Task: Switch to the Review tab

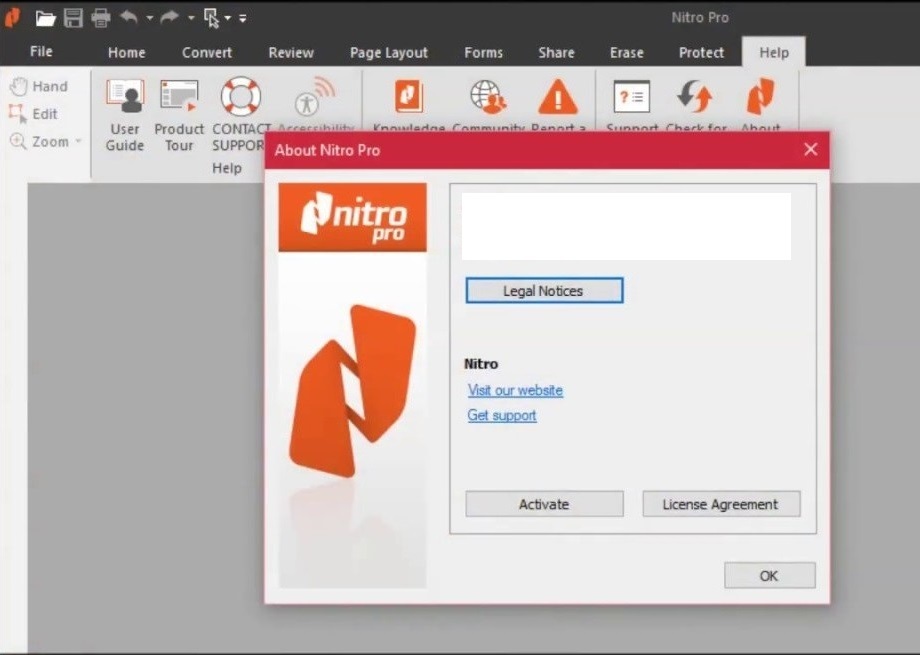Action: 291,52
